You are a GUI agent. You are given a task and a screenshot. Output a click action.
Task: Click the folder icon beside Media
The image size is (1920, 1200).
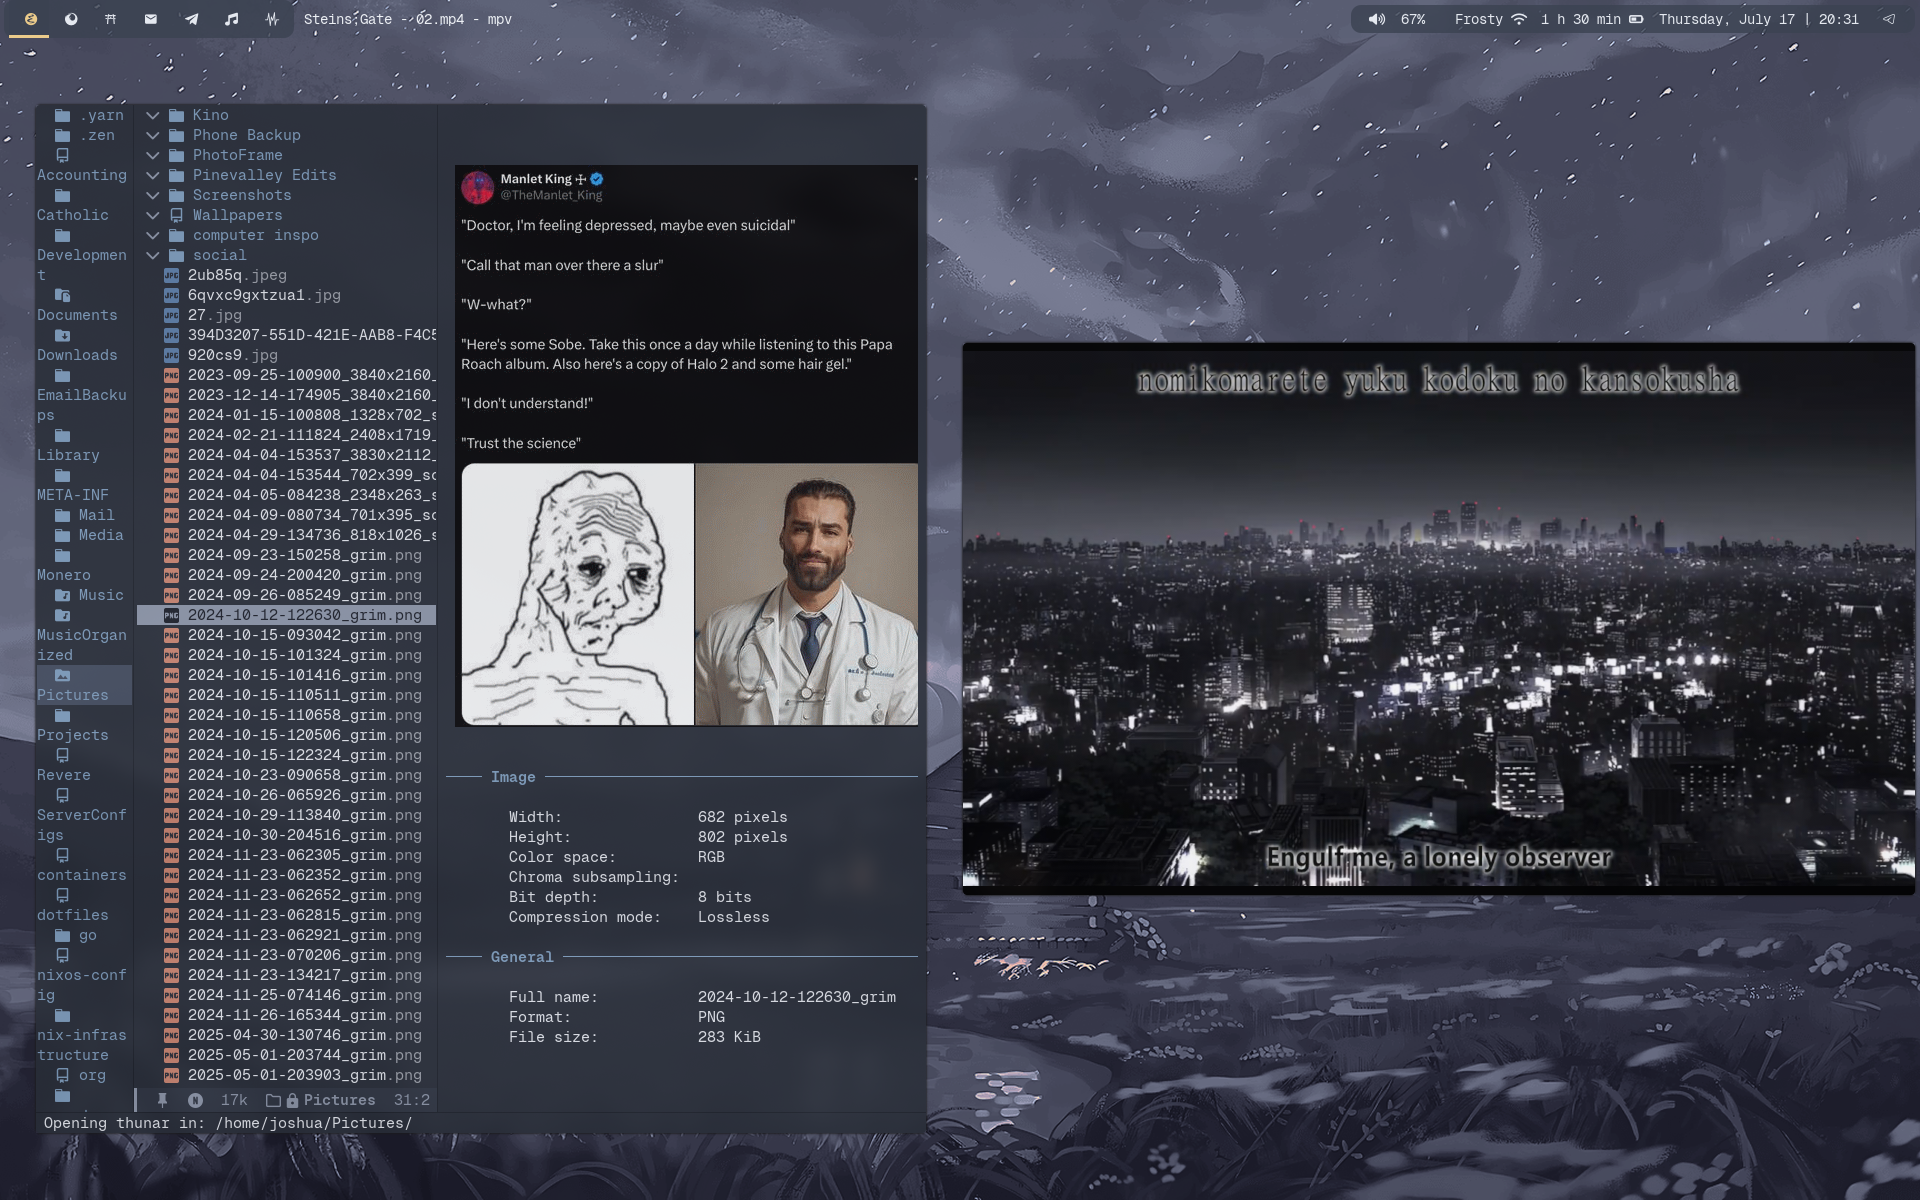(x=62, y=535)
